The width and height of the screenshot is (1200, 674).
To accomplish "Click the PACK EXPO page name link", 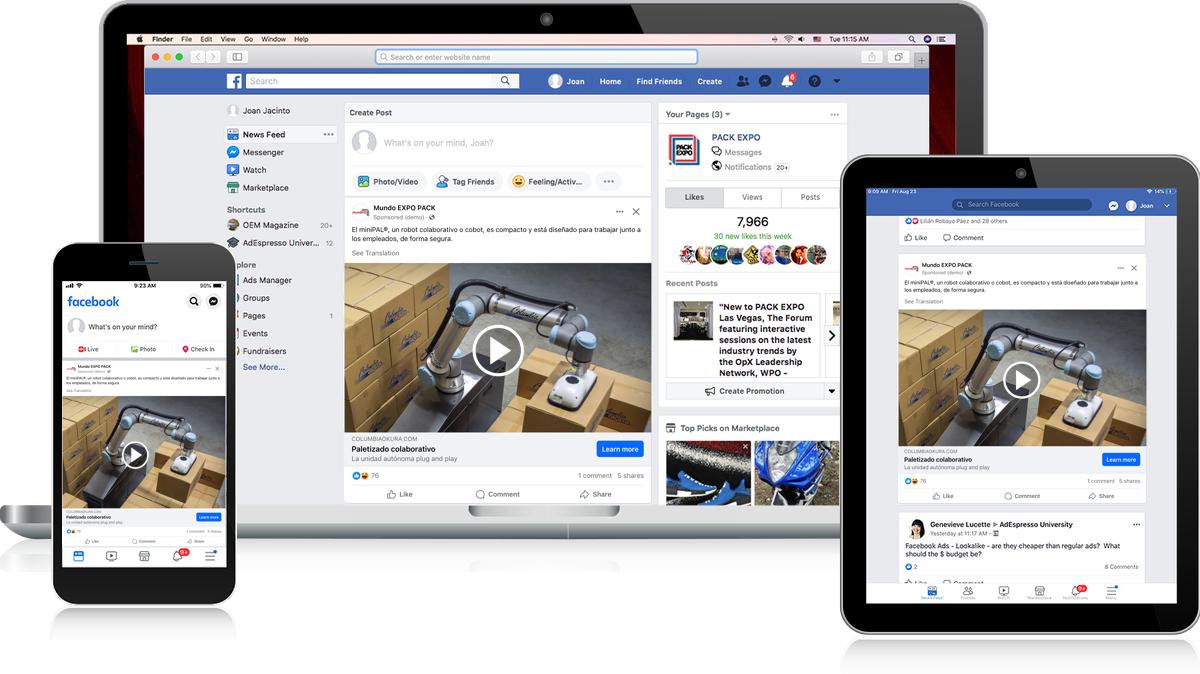I will pyautogui.click(x=736, y=137).
